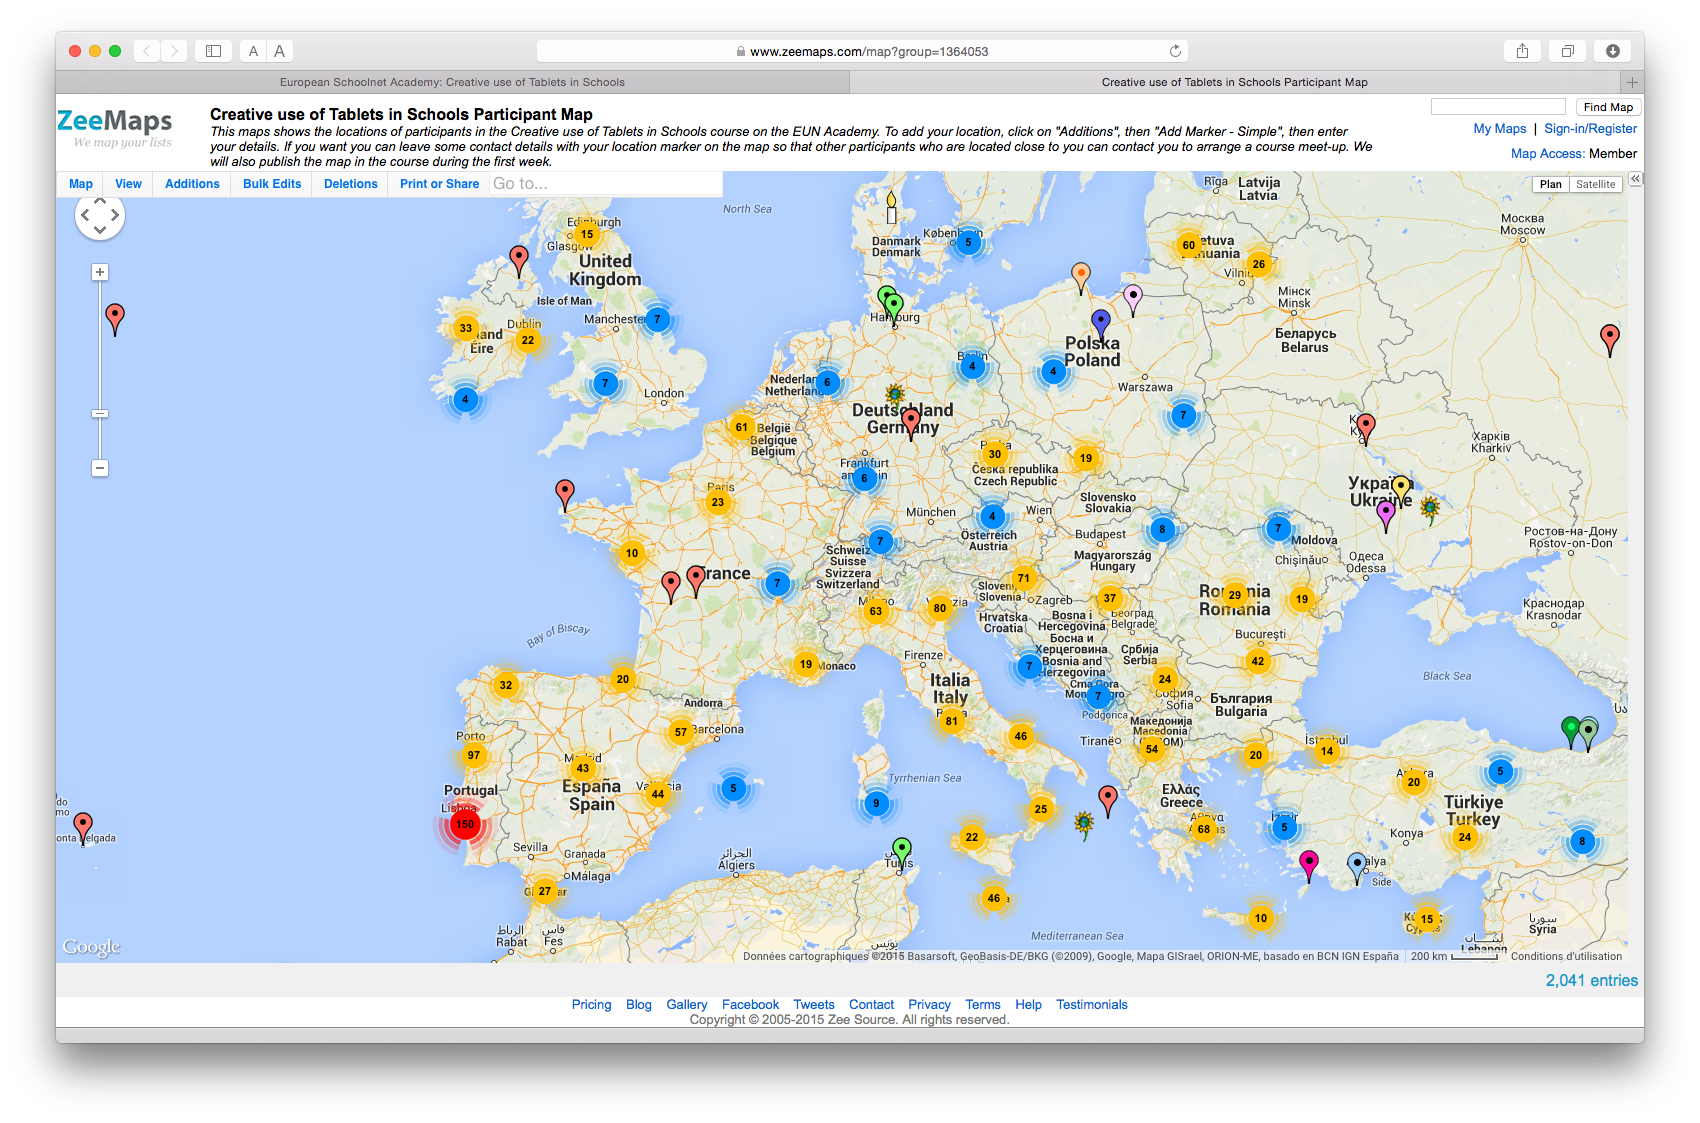Viewport: 1700px width, 1123px height.
Task: Toggle the Safari sidebar button
Action: (213, 51)
